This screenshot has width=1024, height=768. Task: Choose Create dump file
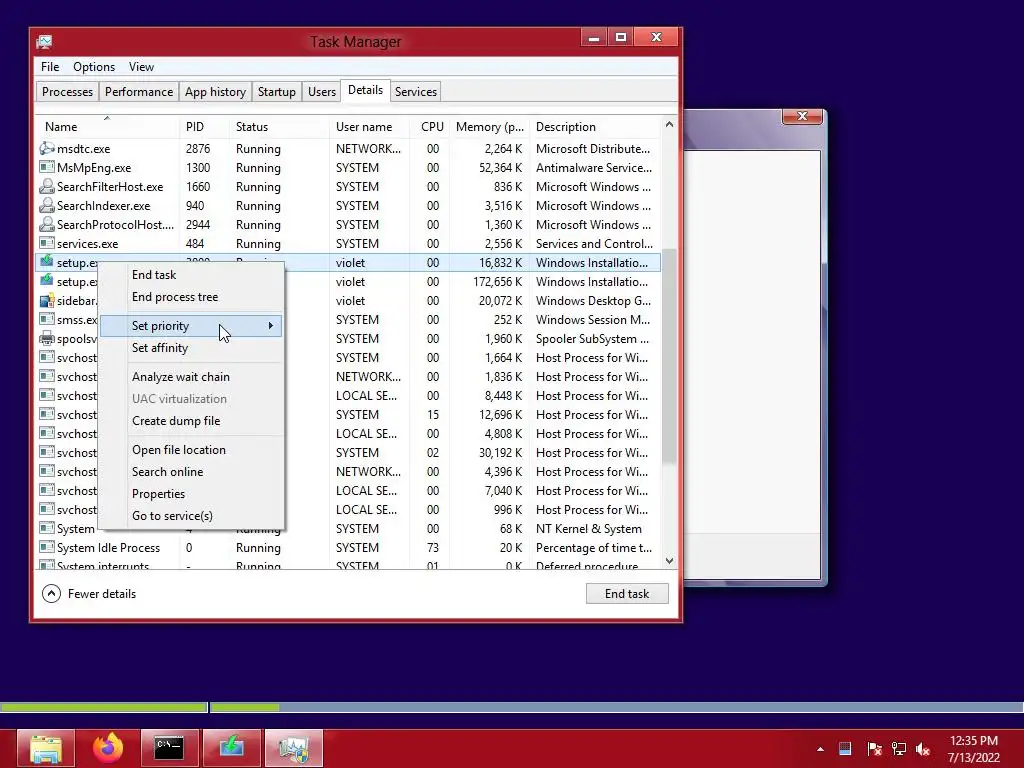[x=176, y=421]
